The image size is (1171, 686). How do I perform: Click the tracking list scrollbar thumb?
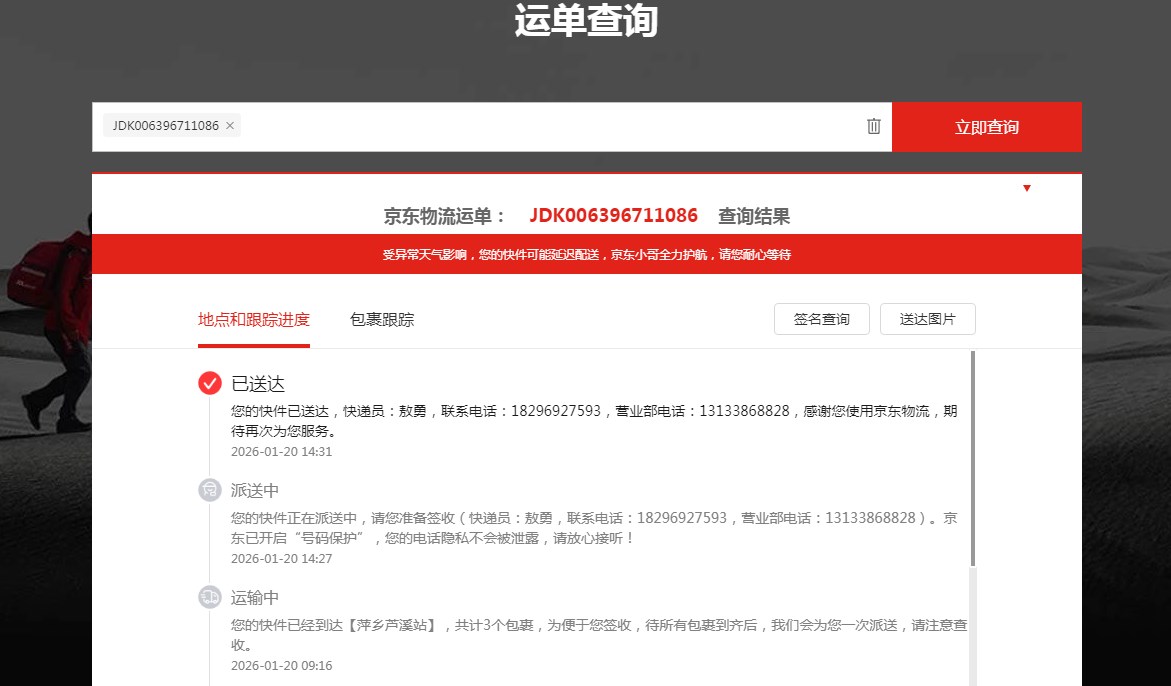click(x=973, y=455)
